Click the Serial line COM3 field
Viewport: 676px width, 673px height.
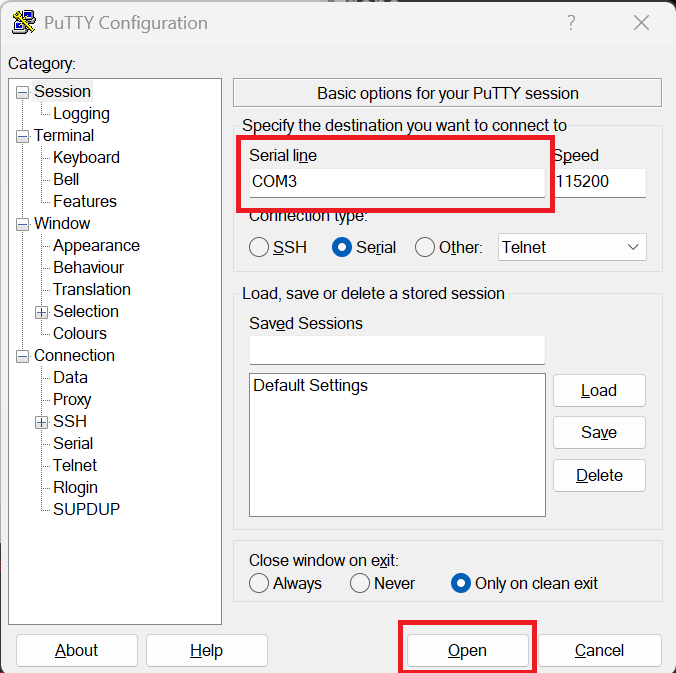[x=396, y=182]
